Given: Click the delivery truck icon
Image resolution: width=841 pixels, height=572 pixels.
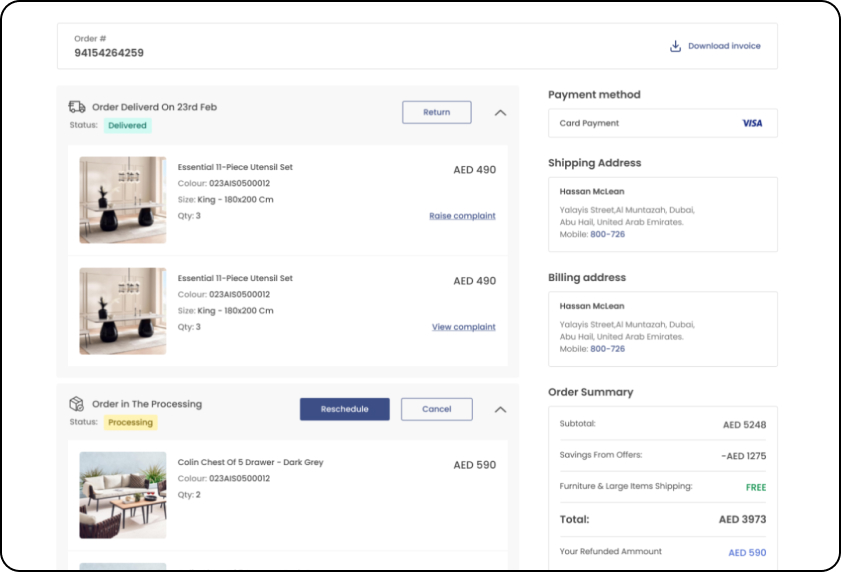Looking at the screenshot, I should (77, 107).
